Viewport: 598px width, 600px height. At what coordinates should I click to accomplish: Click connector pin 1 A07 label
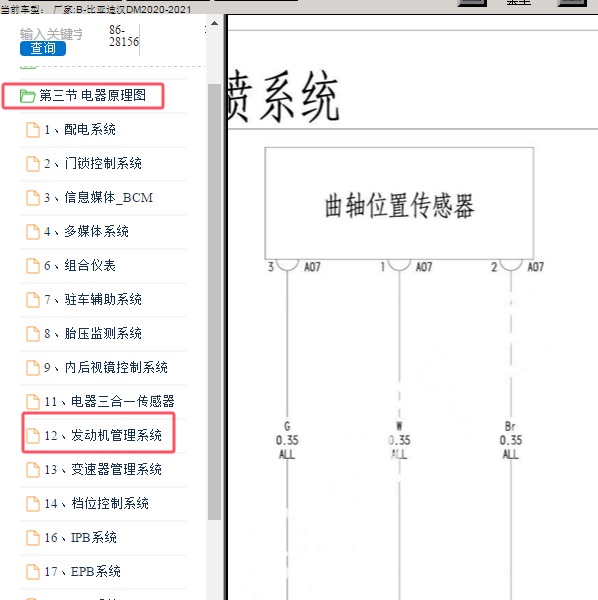[406, 267]
